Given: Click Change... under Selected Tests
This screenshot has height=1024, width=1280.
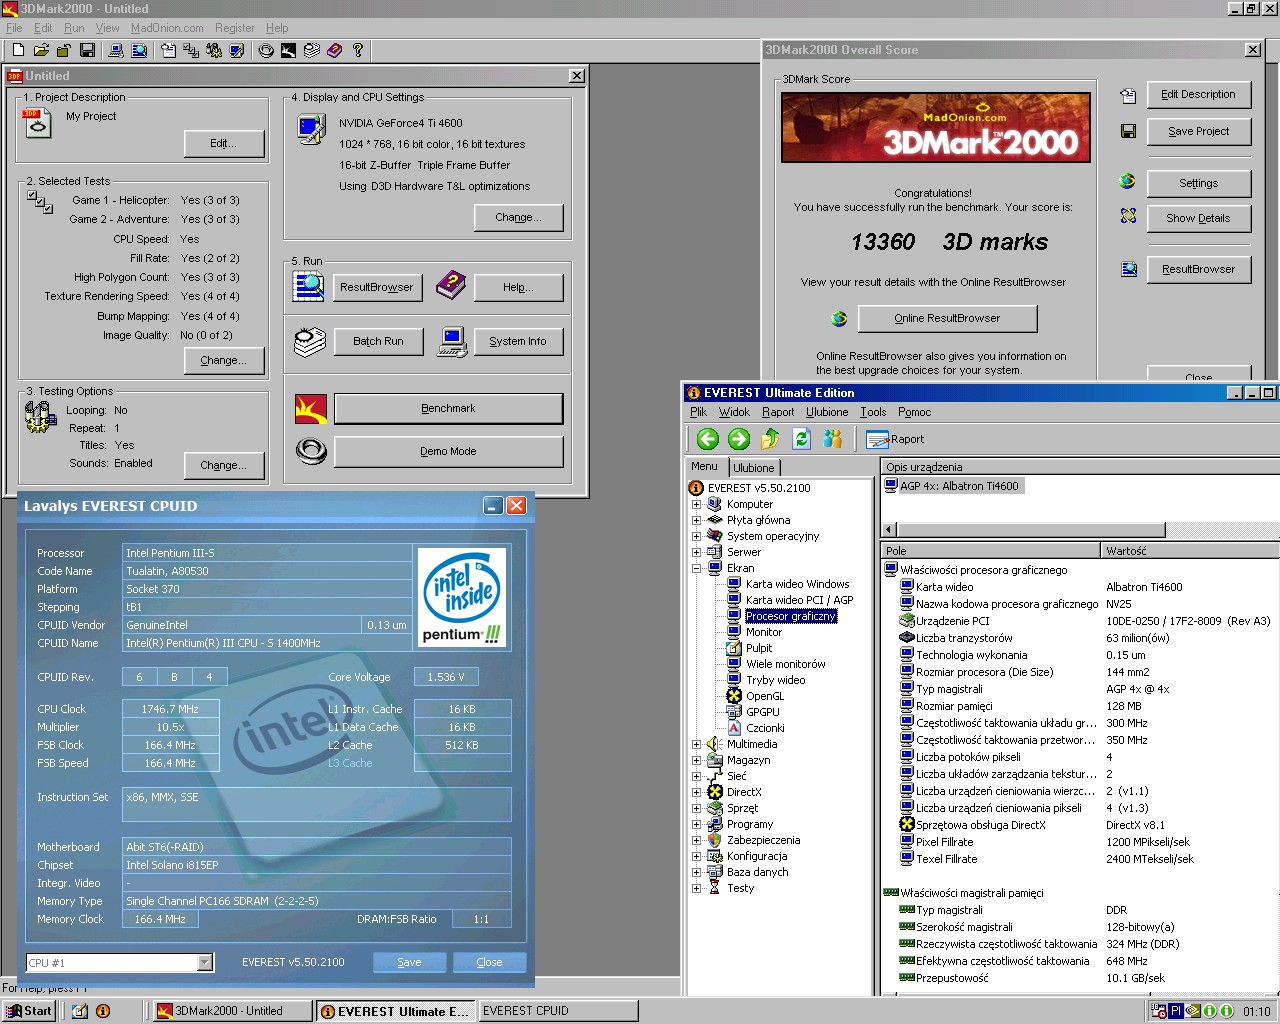Looking at the screenshot, I should point(223,360).
